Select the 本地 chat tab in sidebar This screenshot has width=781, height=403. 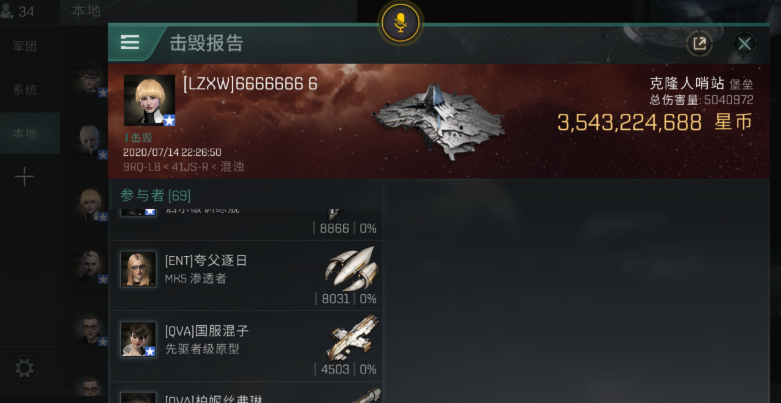tap(25, 134)
